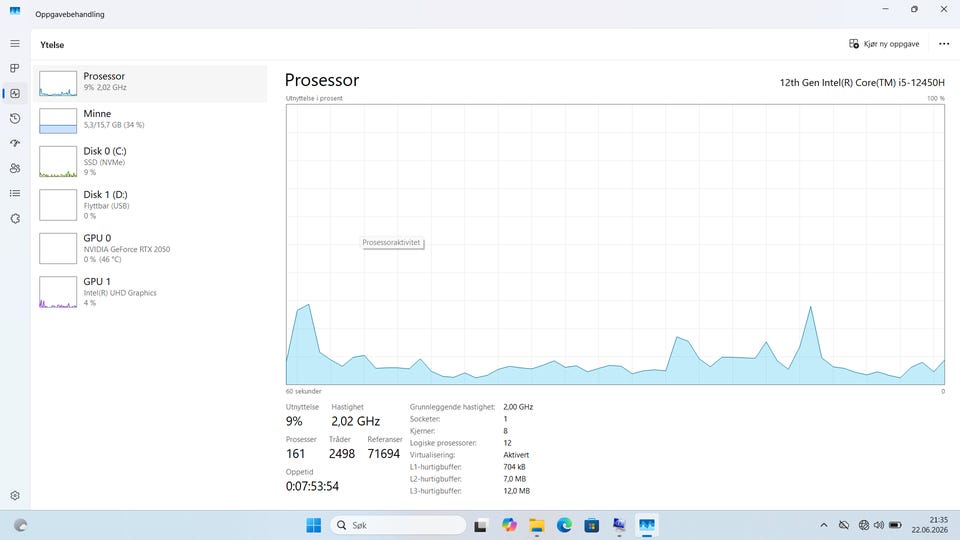Screen dimensions: 960x540
Task: Select Prosessor in the performance list
Action: coord(150,83)
